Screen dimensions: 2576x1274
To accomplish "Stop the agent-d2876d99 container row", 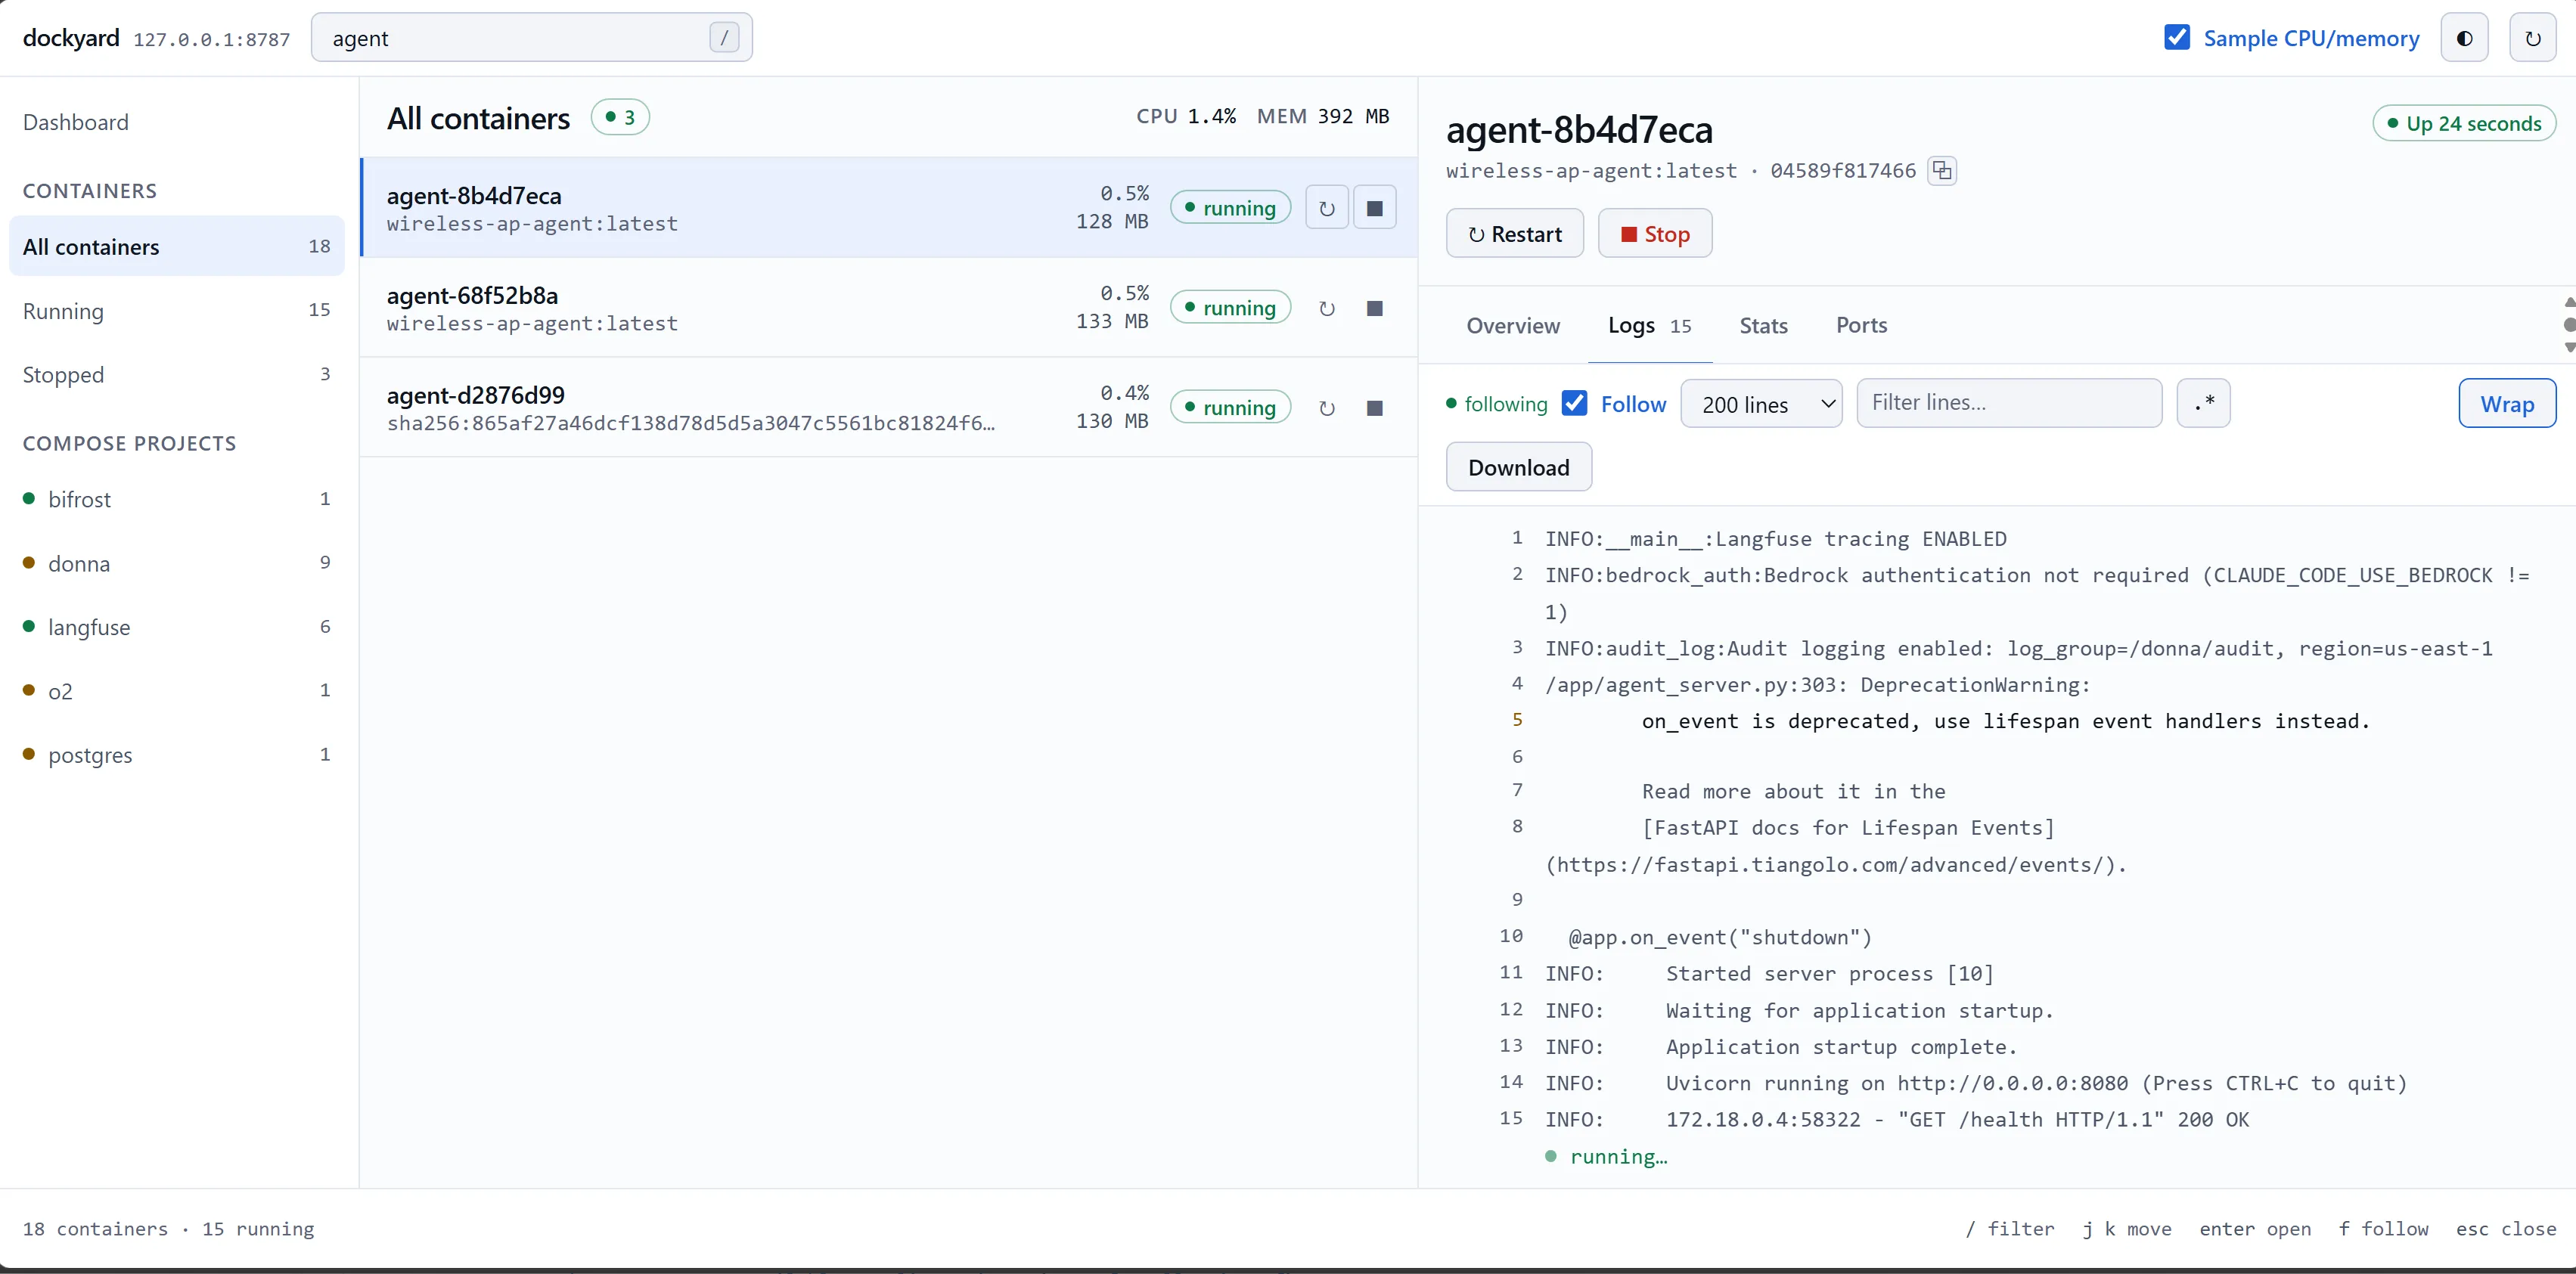I will click(x=1375, y=408).
